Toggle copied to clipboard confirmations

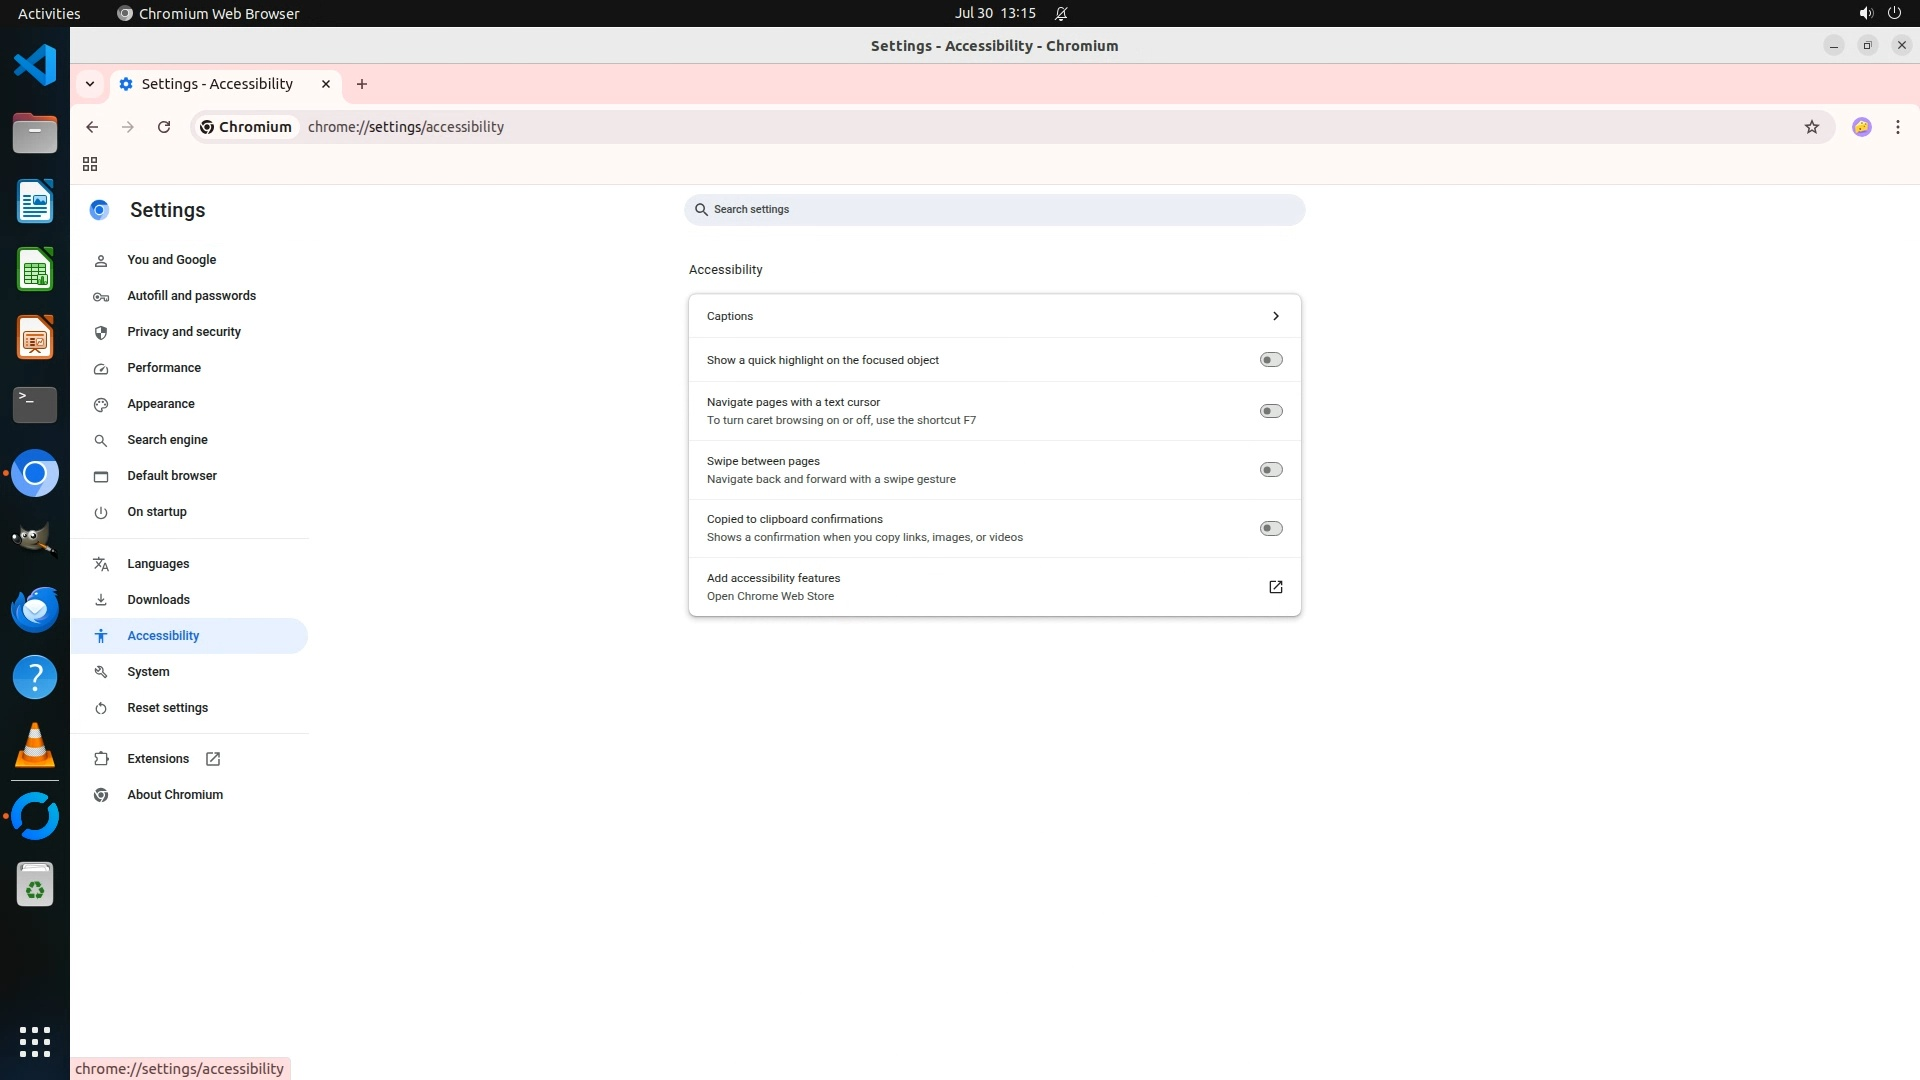coord(1270,528)
